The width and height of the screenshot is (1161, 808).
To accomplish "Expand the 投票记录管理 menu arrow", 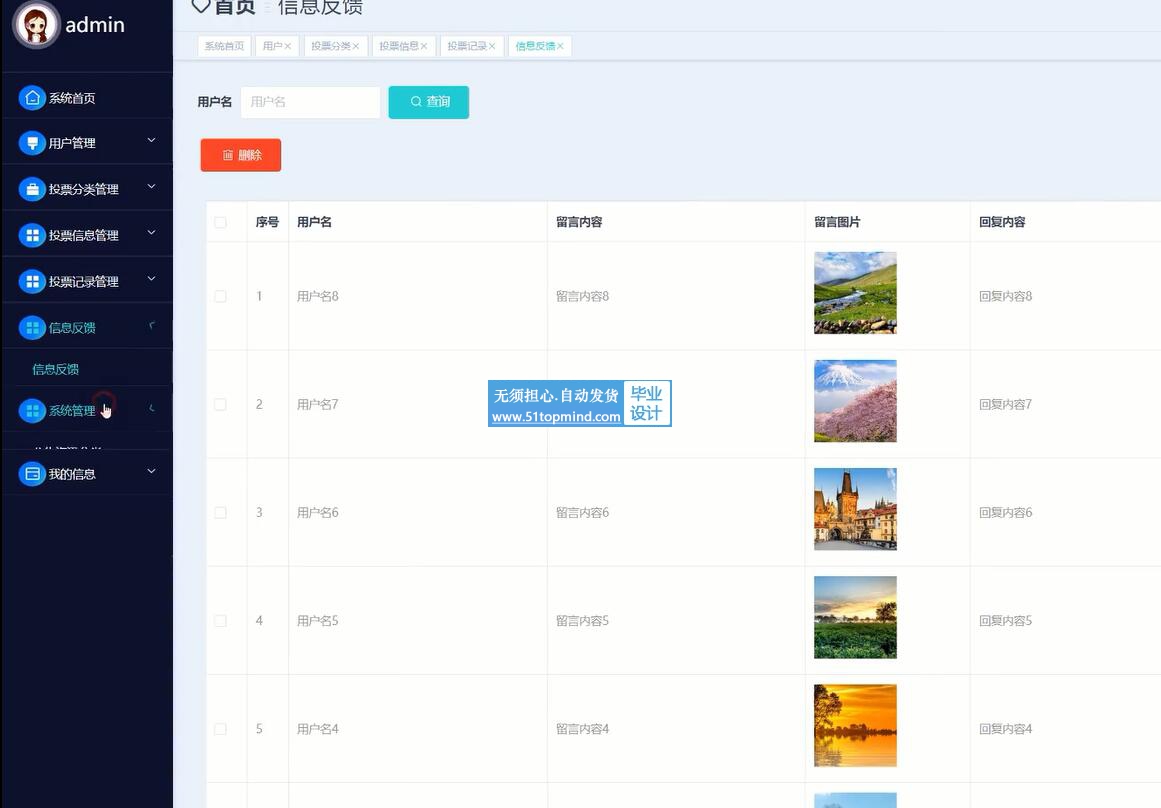I will click(152, 278).
